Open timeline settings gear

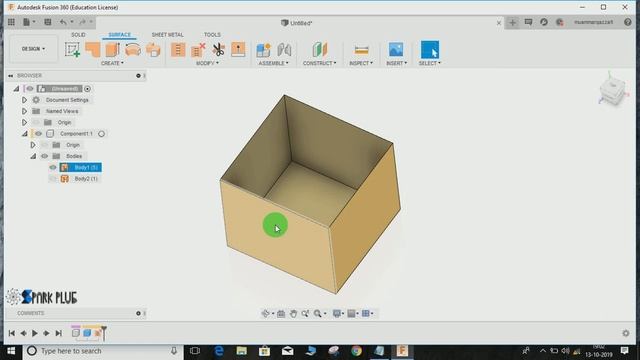(x=626, y=333)
